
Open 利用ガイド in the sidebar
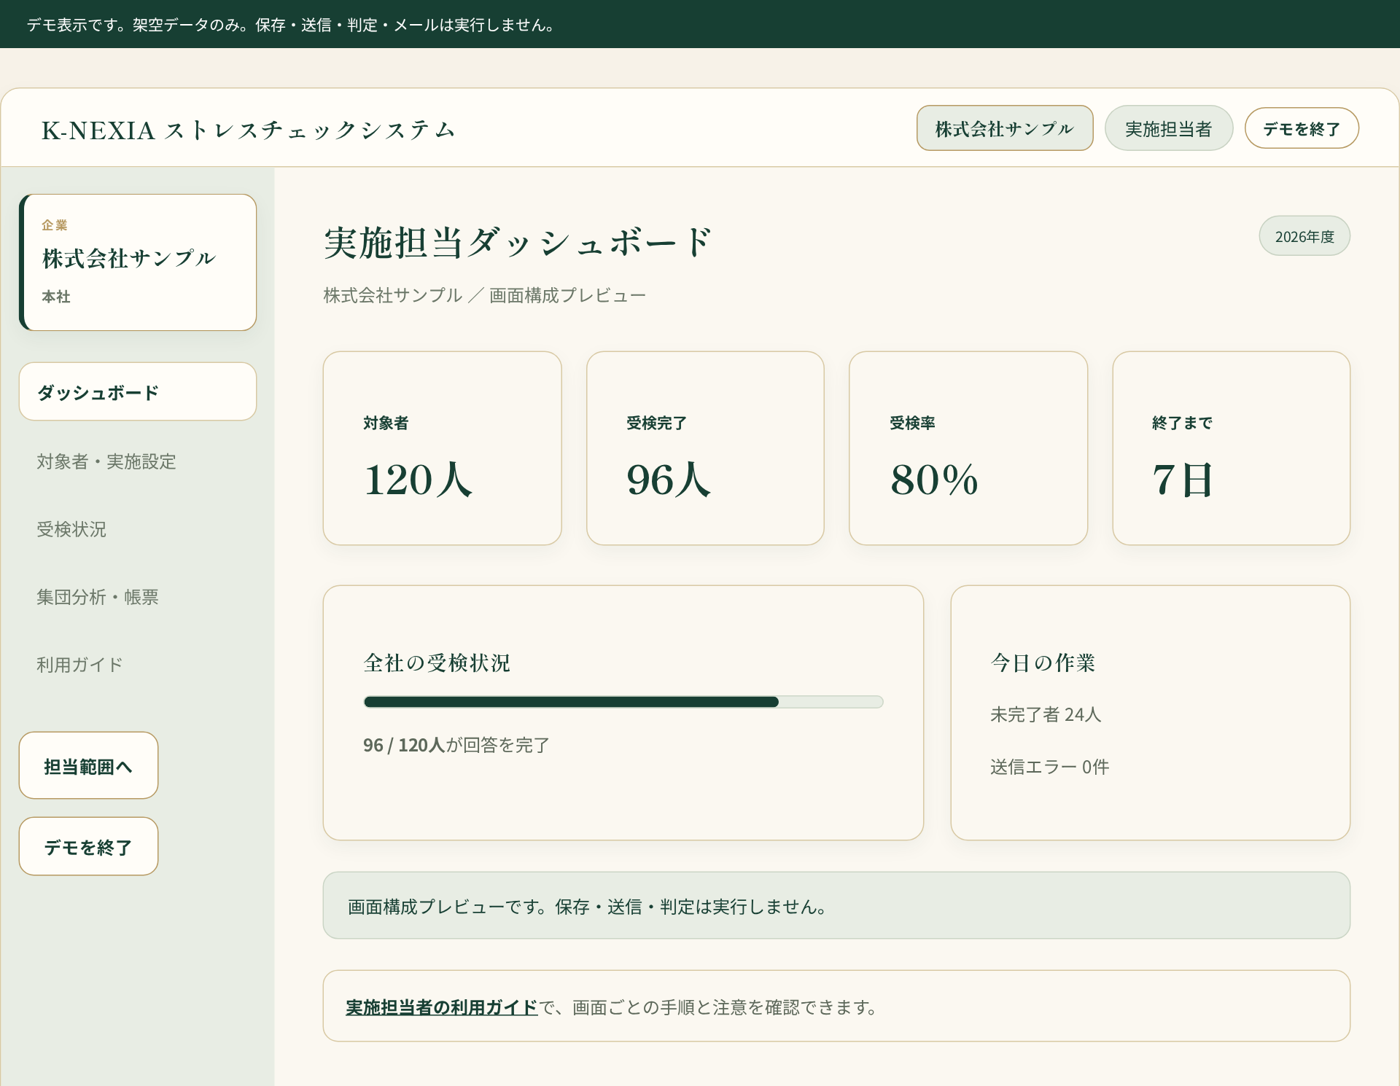pyautogui.click(x=79, y=665)
